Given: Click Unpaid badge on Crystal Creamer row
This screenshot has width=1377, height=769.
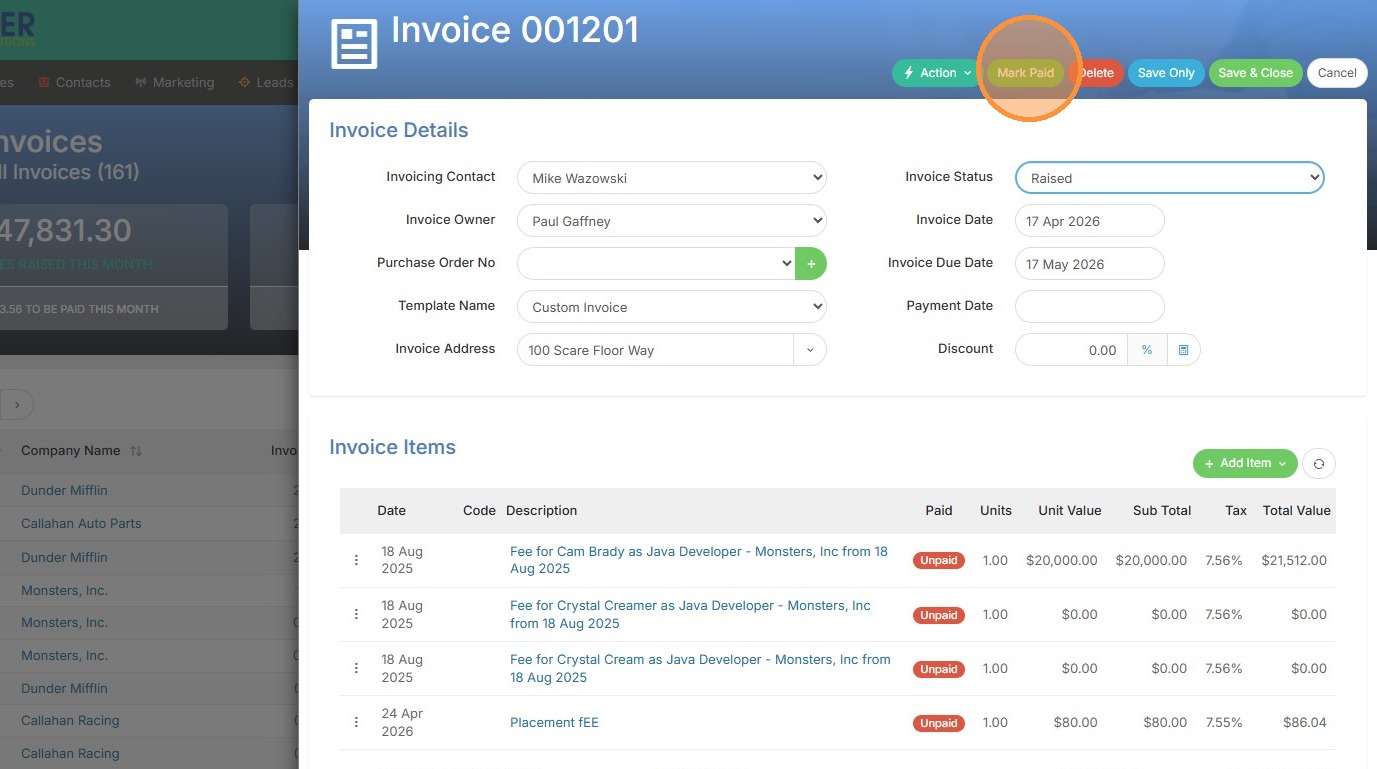Looking at the screenshot, I should coord(938,615).
